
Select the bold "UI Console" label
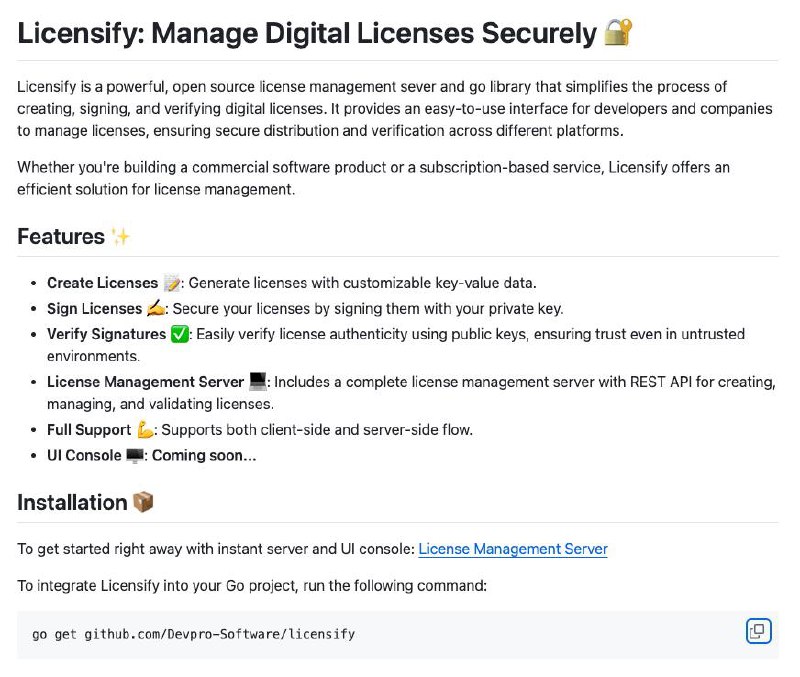84,455
